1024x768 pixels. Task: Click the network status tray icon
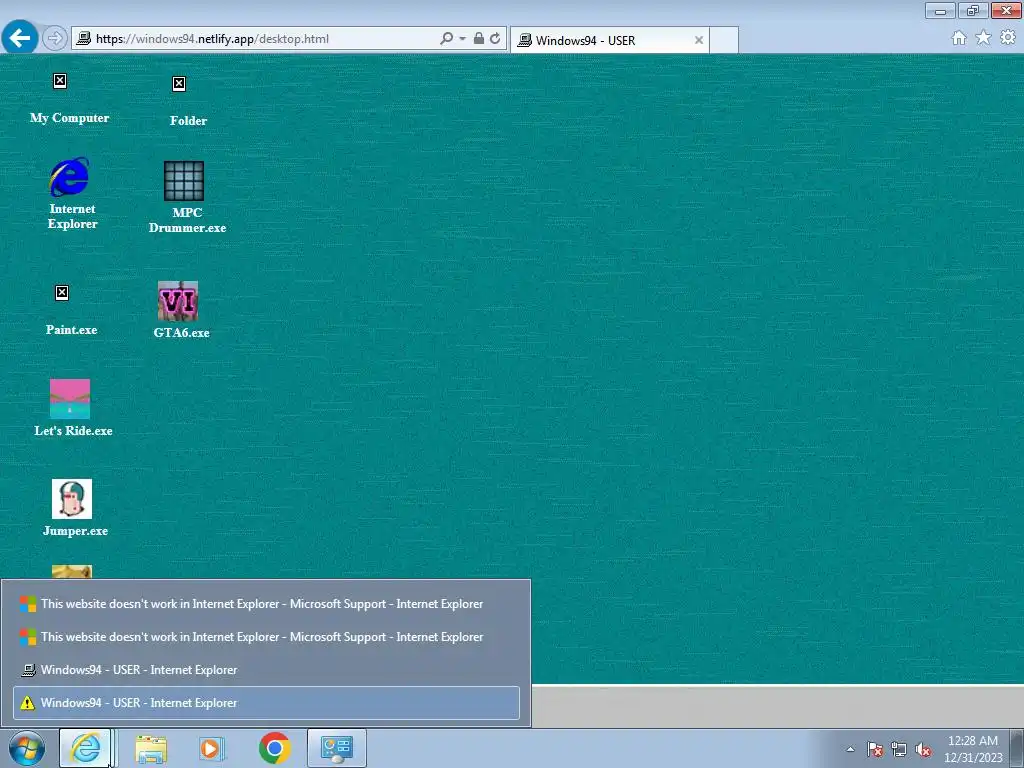pos(899,749)
